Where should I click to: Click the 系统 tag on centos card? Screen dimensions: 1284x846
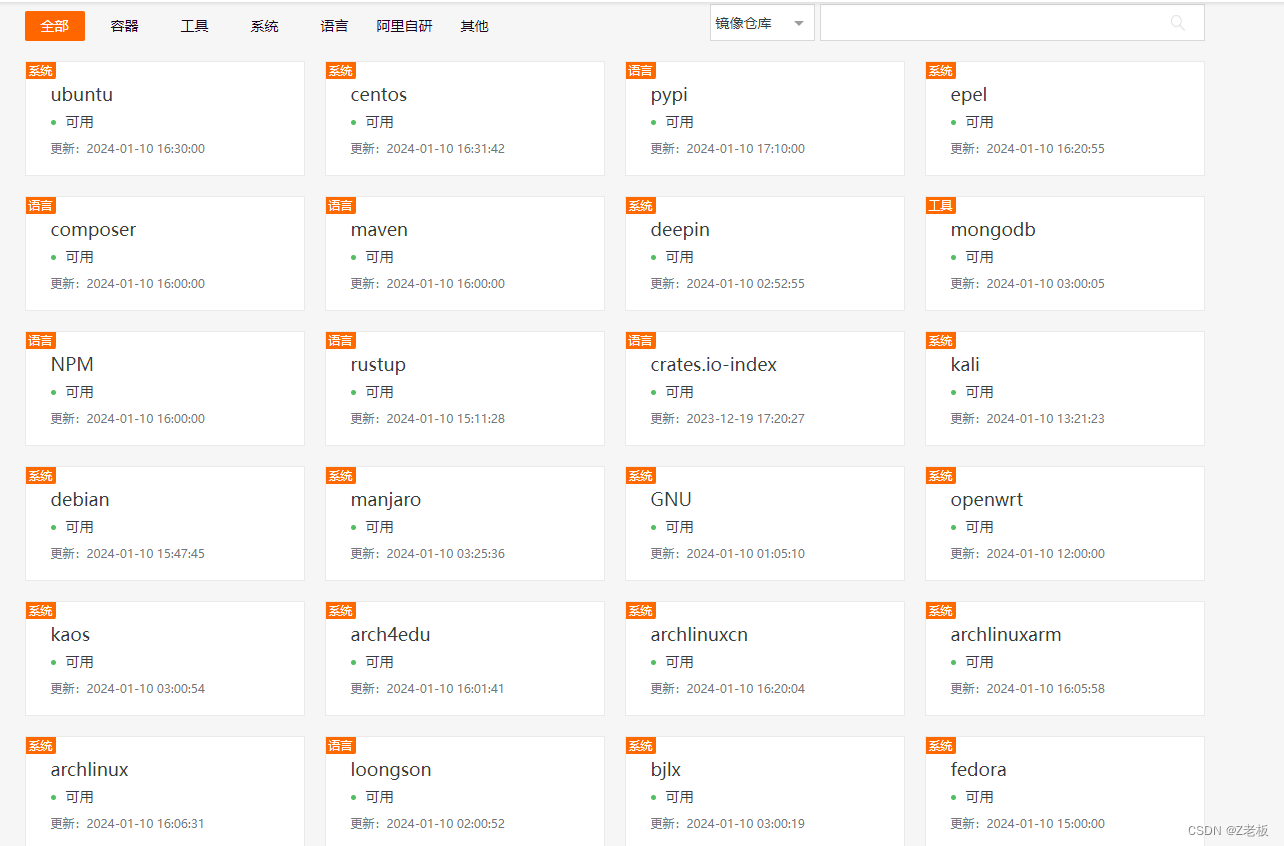[341, 70]
